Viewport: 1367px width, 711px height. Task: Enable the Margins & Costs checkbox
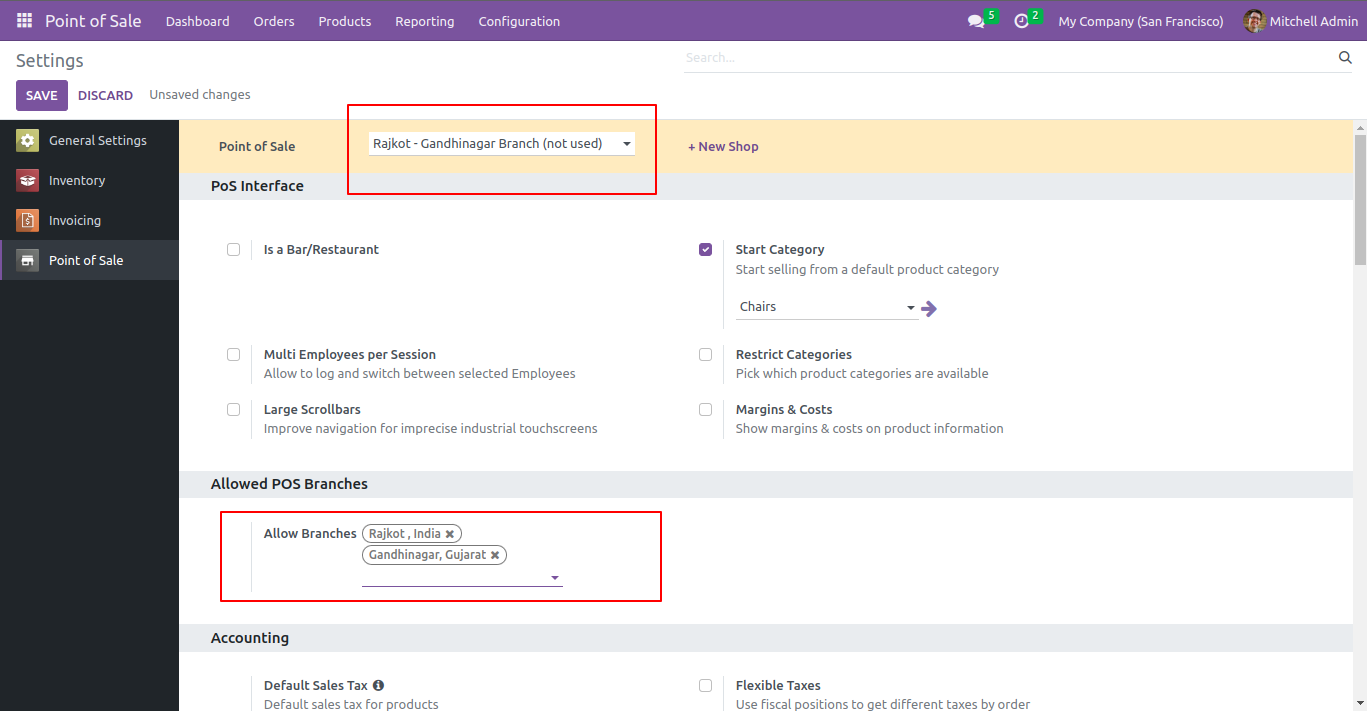coord(706,410)
